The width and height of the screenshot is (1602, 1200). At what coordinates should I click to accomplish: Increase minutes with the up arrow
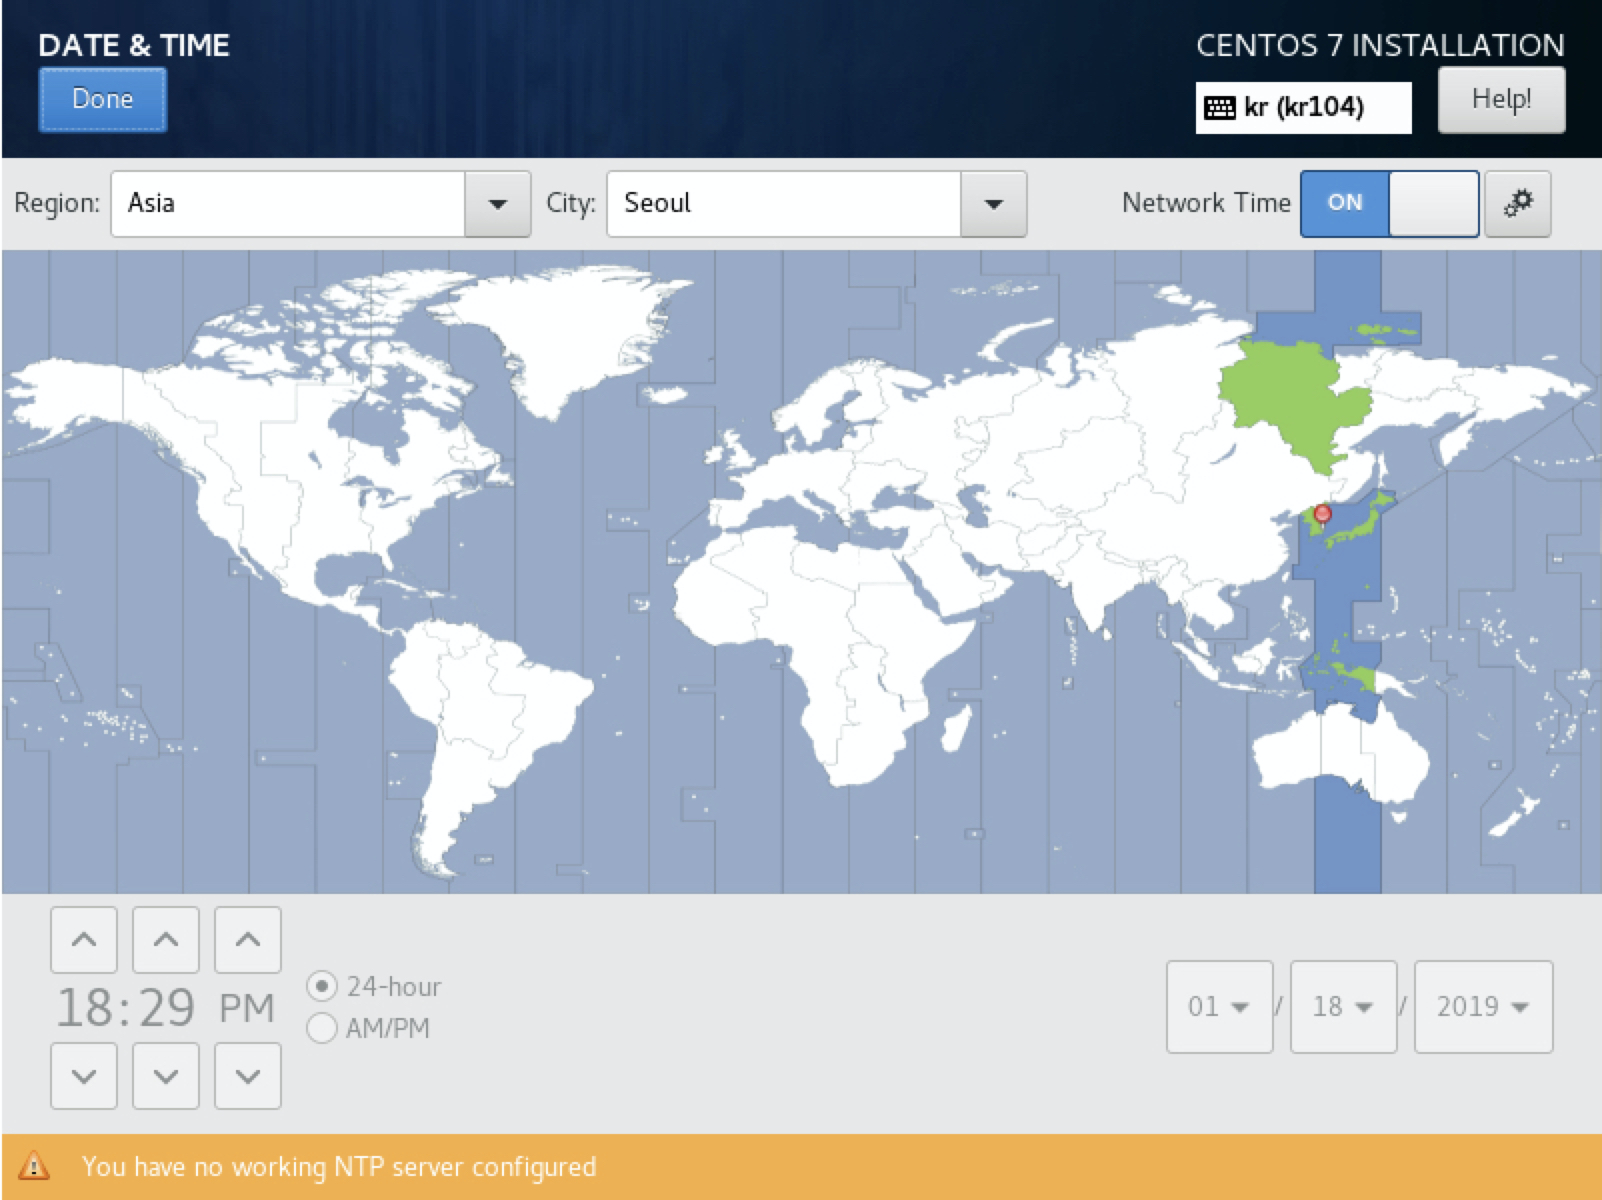(166, 940)
